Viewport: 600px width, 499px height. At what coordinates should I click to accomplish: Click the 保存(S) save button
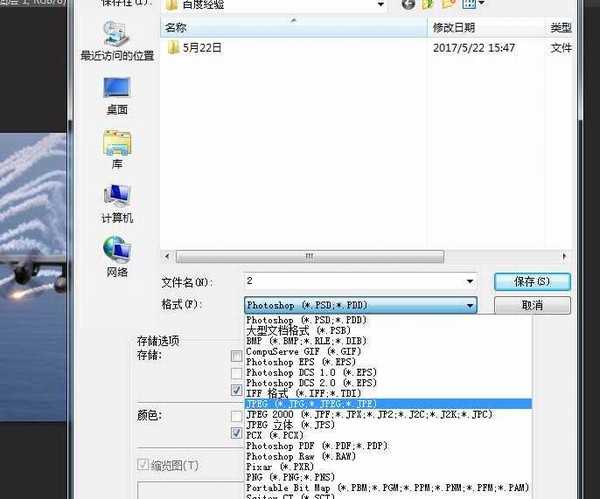tap(531, 282)
